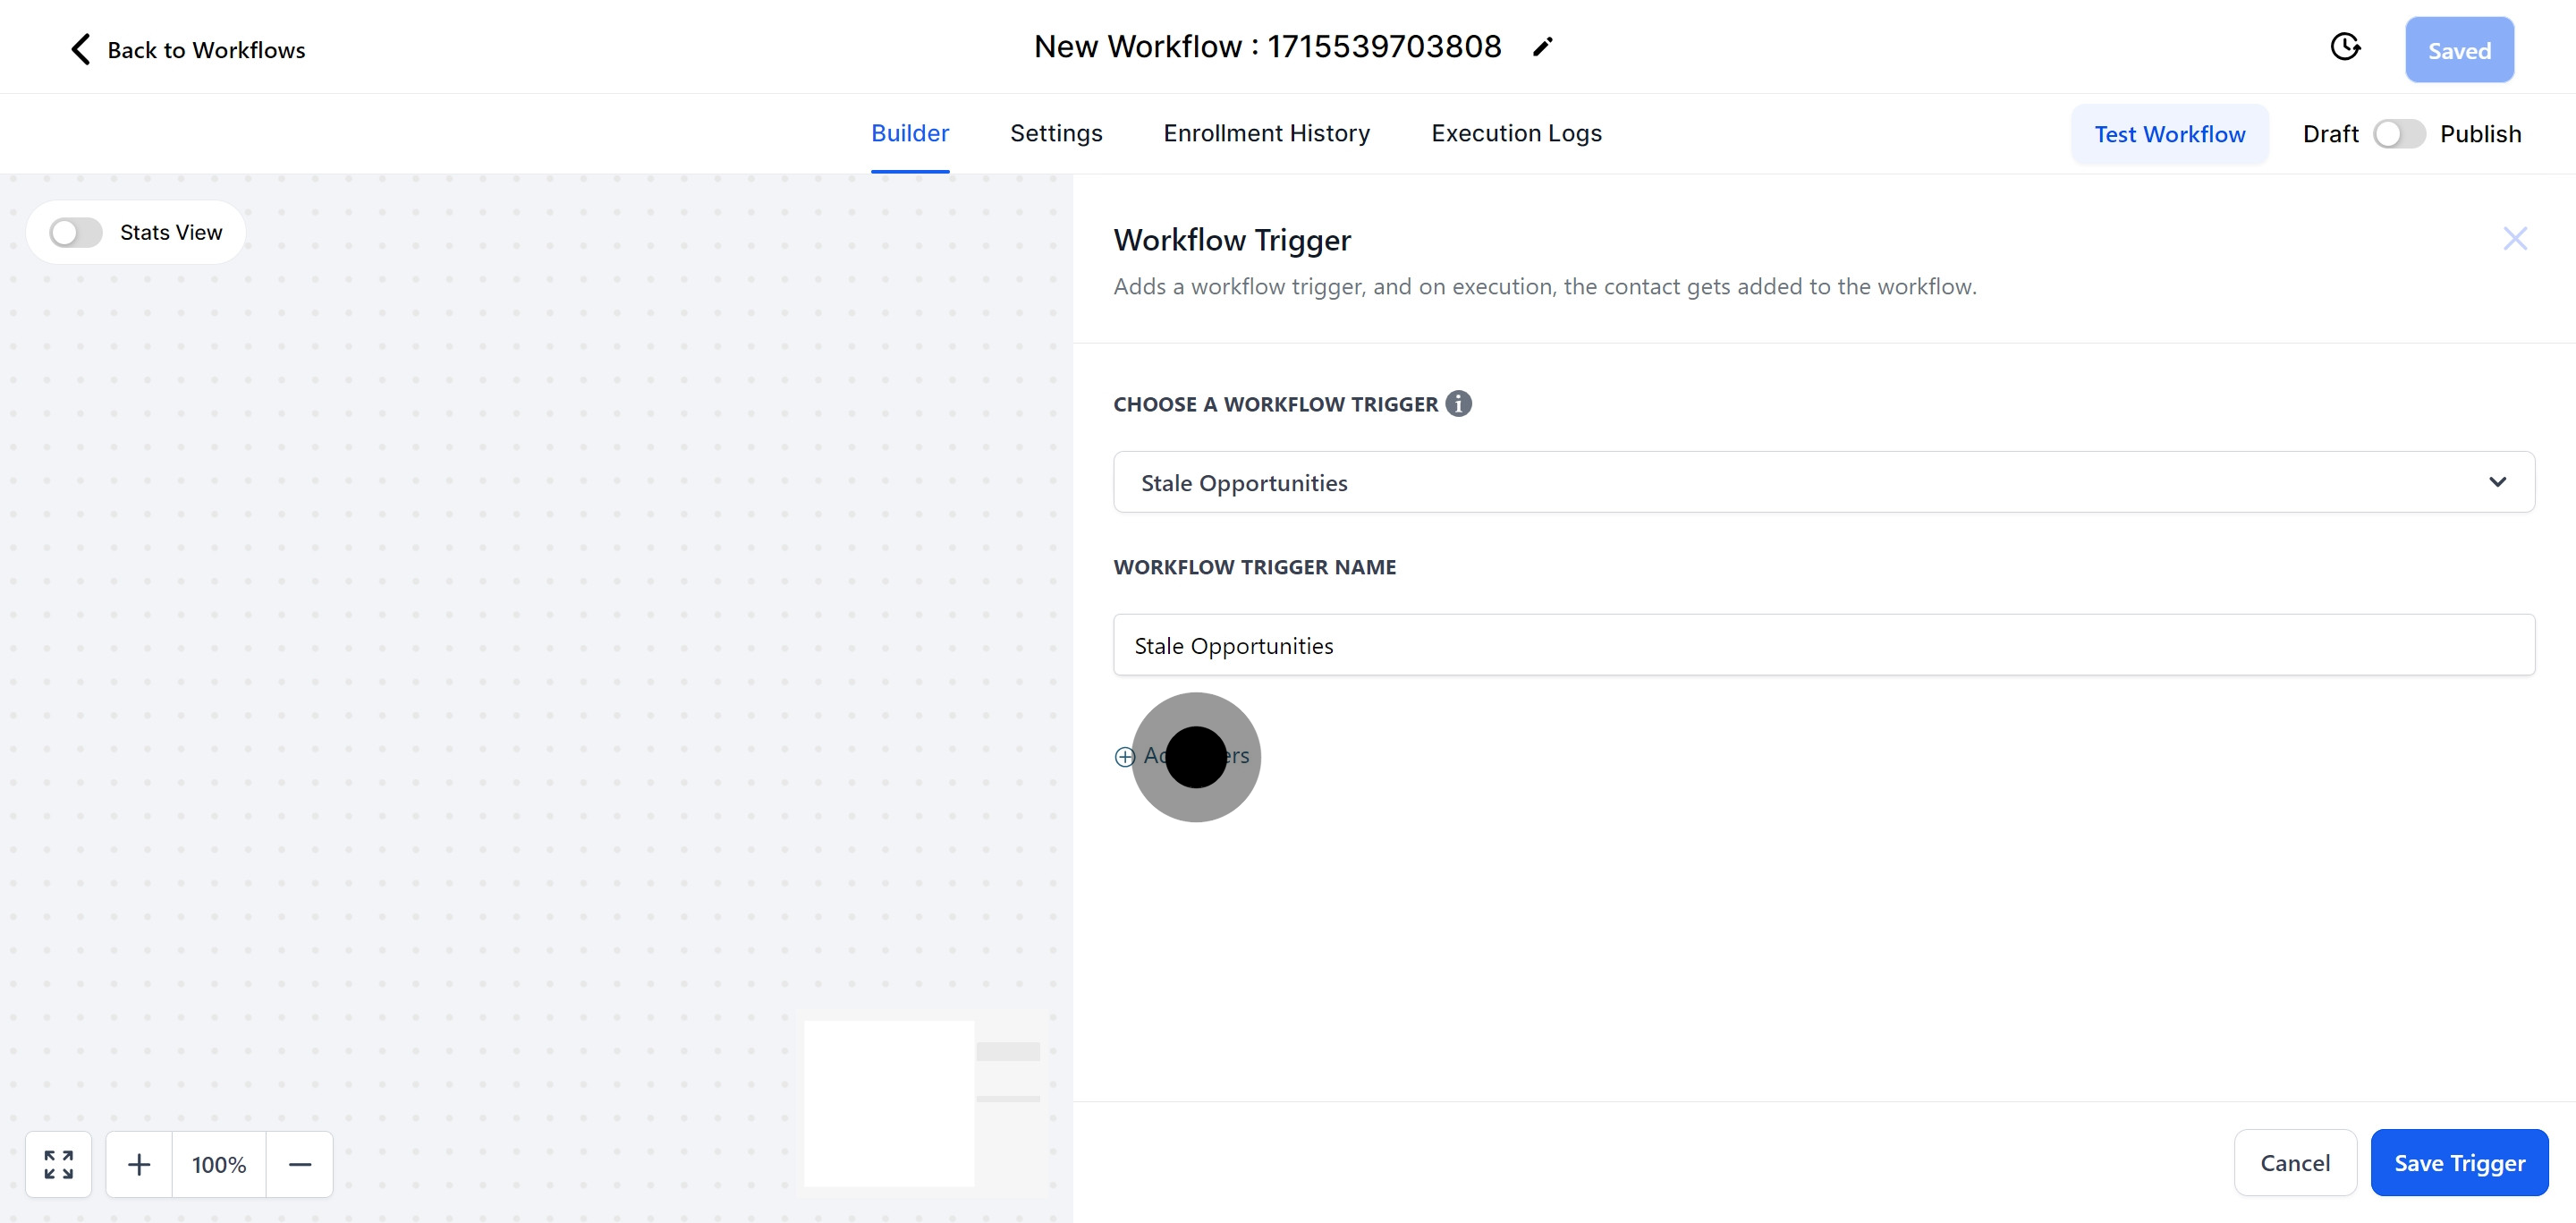Close the Workflow Trigger panel with the X
Viewport: 2576px width, 1223px height.
[2516, 238]
